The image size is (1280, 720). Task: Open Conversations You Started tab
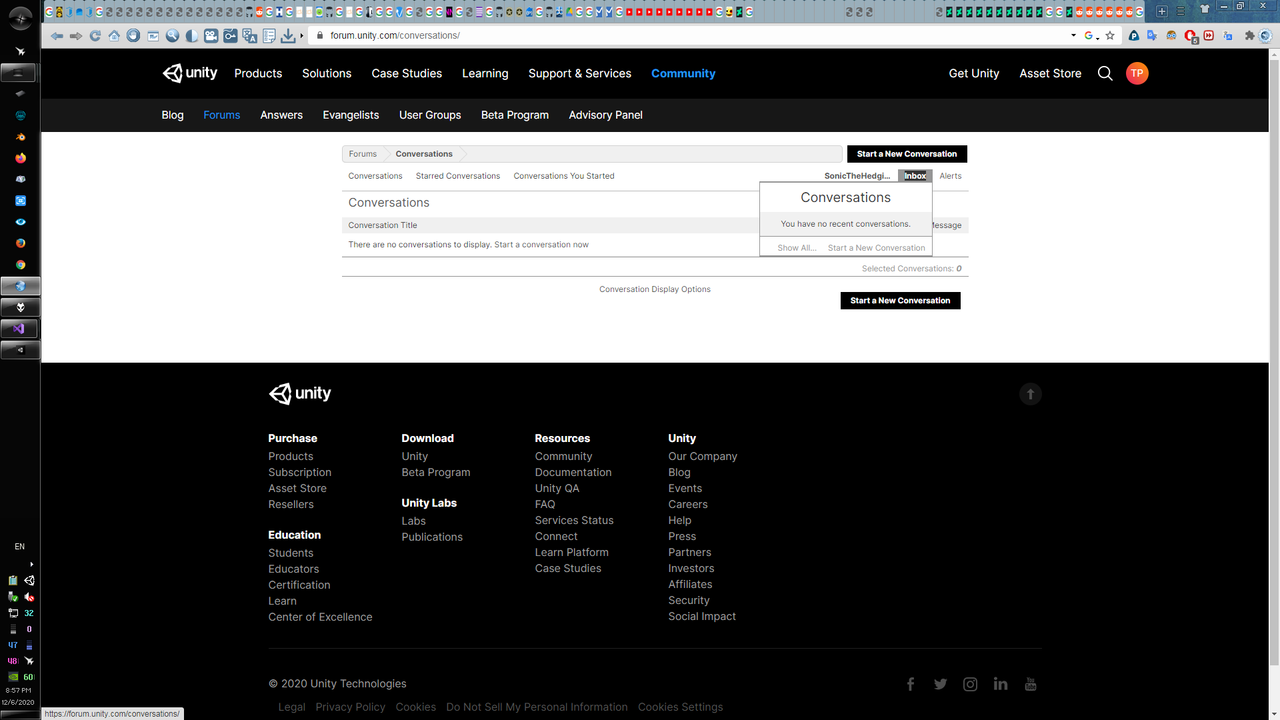tap(564, 176)
